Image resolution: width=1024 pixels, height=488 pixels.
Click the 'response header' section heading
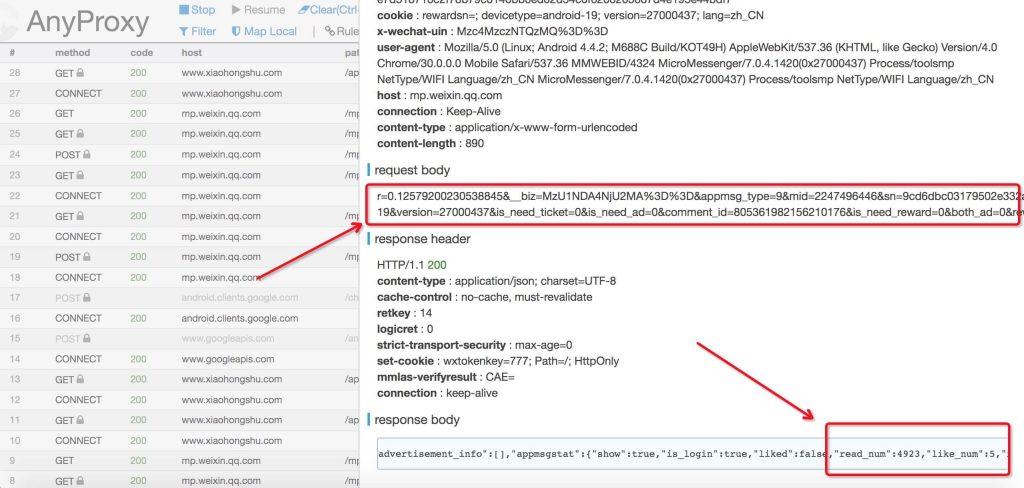point(422,239)
